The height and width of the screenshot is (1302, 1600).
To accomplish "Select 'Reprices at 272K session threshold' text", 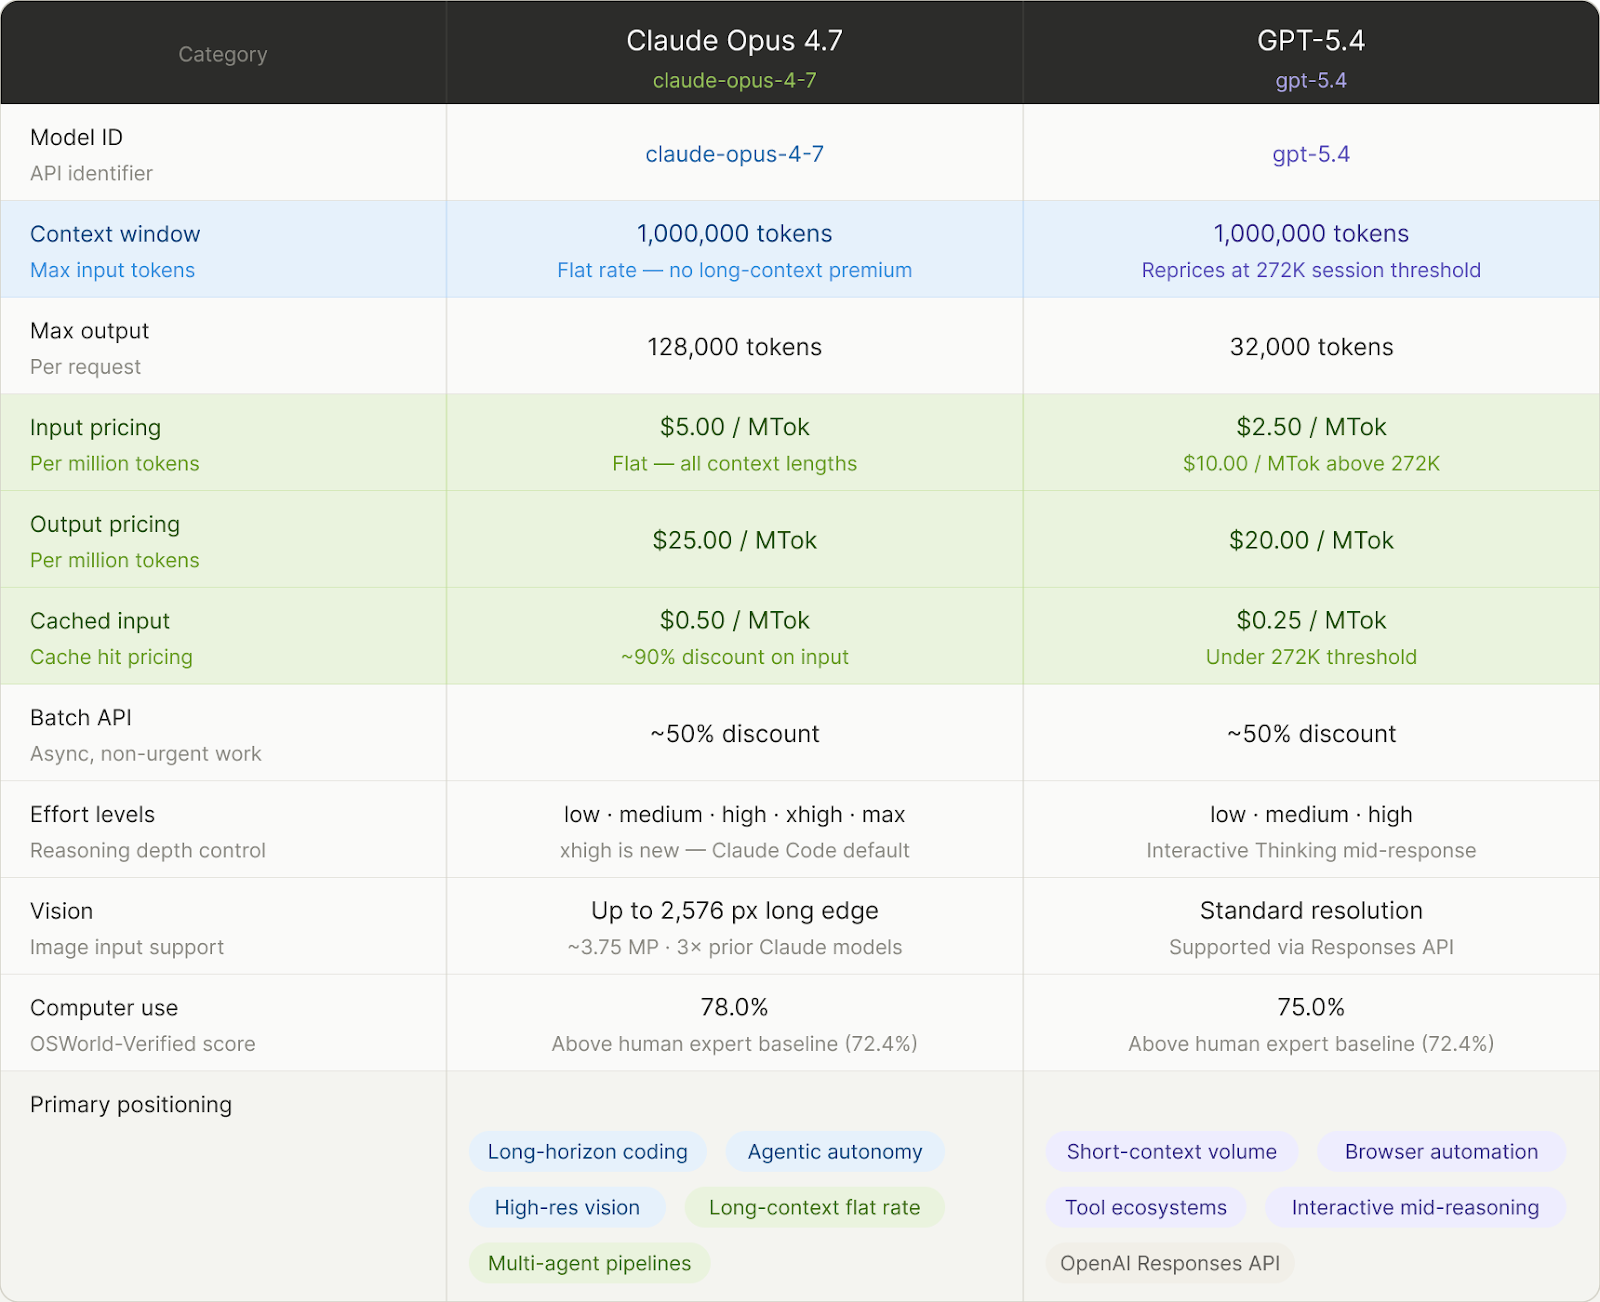I will coord(1311,270).
